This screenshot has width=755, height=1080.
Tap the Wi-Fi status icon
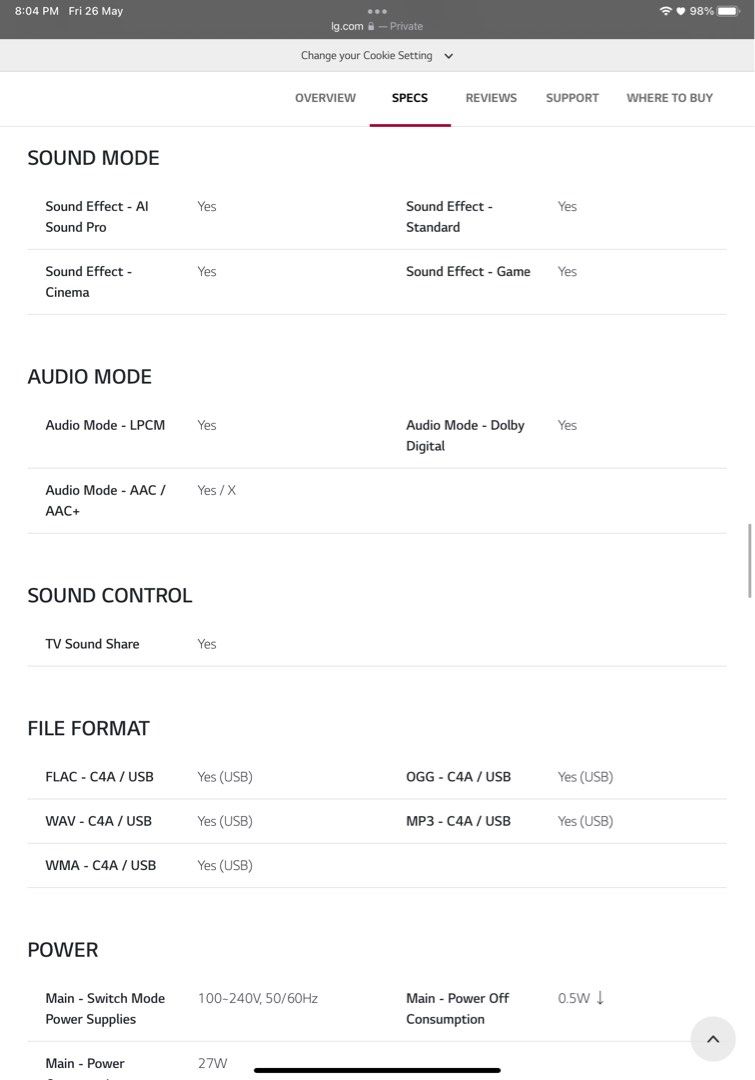pos(665,11)
